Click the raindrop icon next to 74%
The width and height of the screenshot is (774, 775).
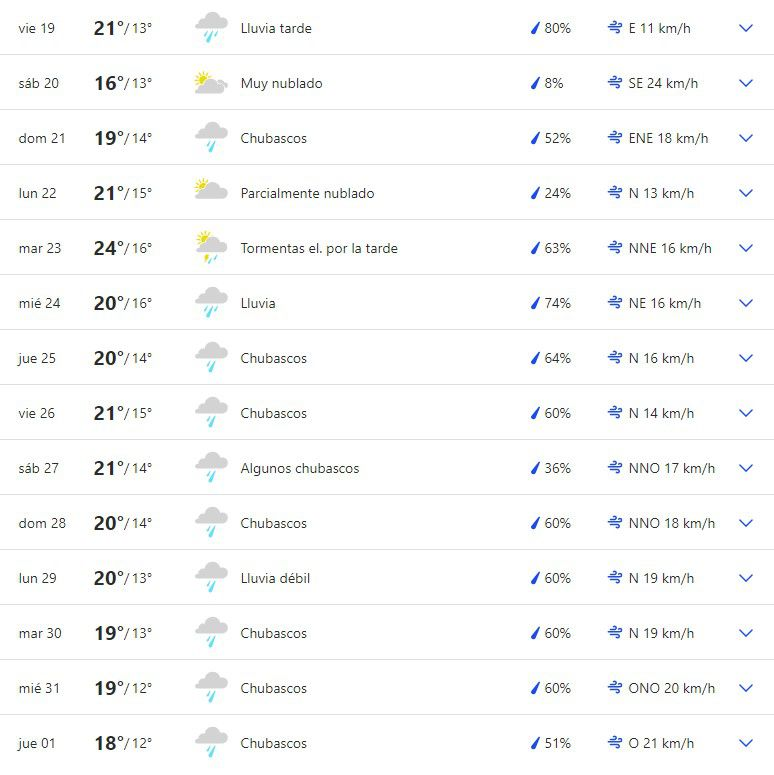point(535,303)
